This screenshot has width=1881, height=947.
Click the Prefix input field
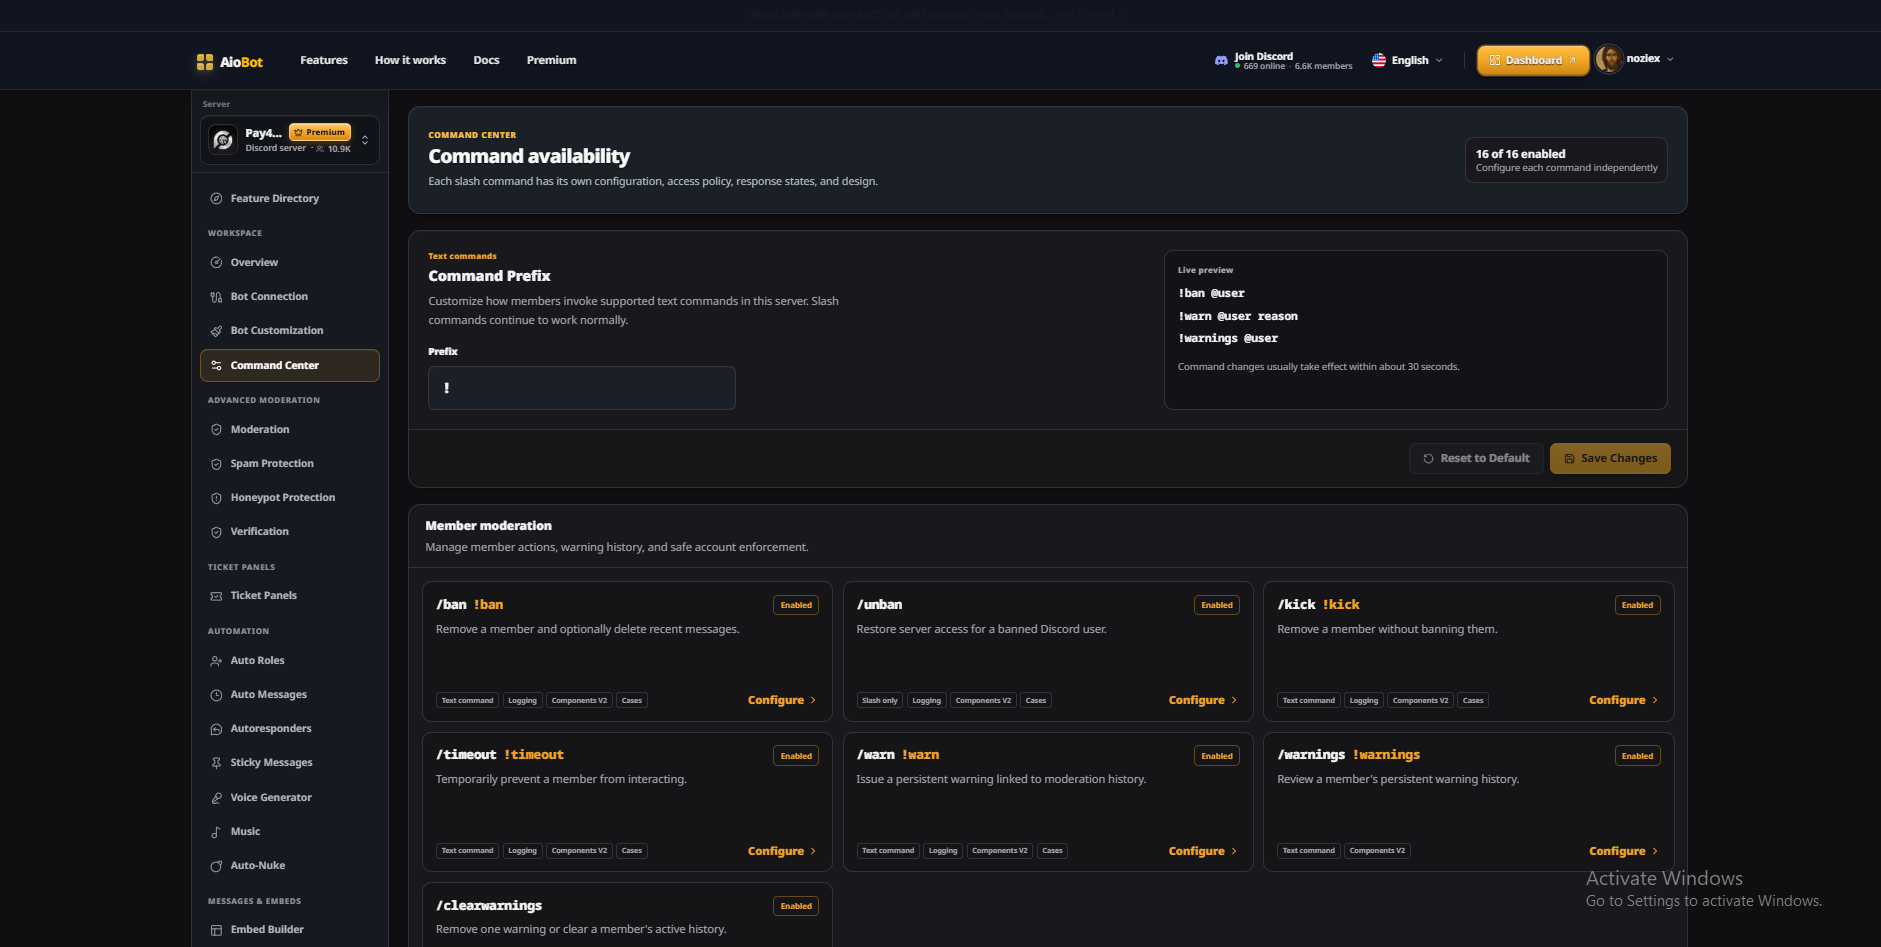tap(582, 388)
